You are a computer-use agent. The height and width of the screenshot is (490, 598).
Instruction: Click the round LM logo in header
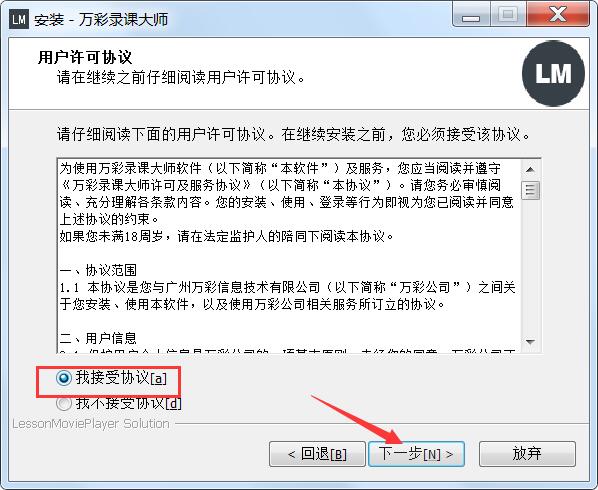[553, 74]
